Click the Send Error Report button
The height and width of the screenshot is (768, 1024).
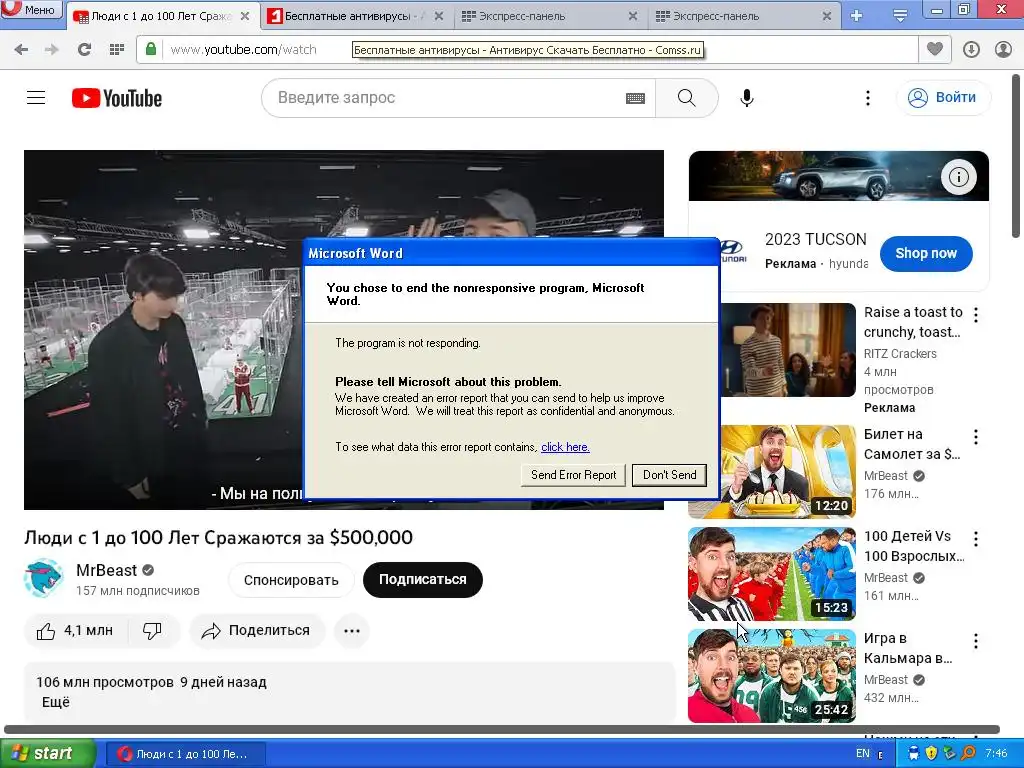click(x=573, y=475)
